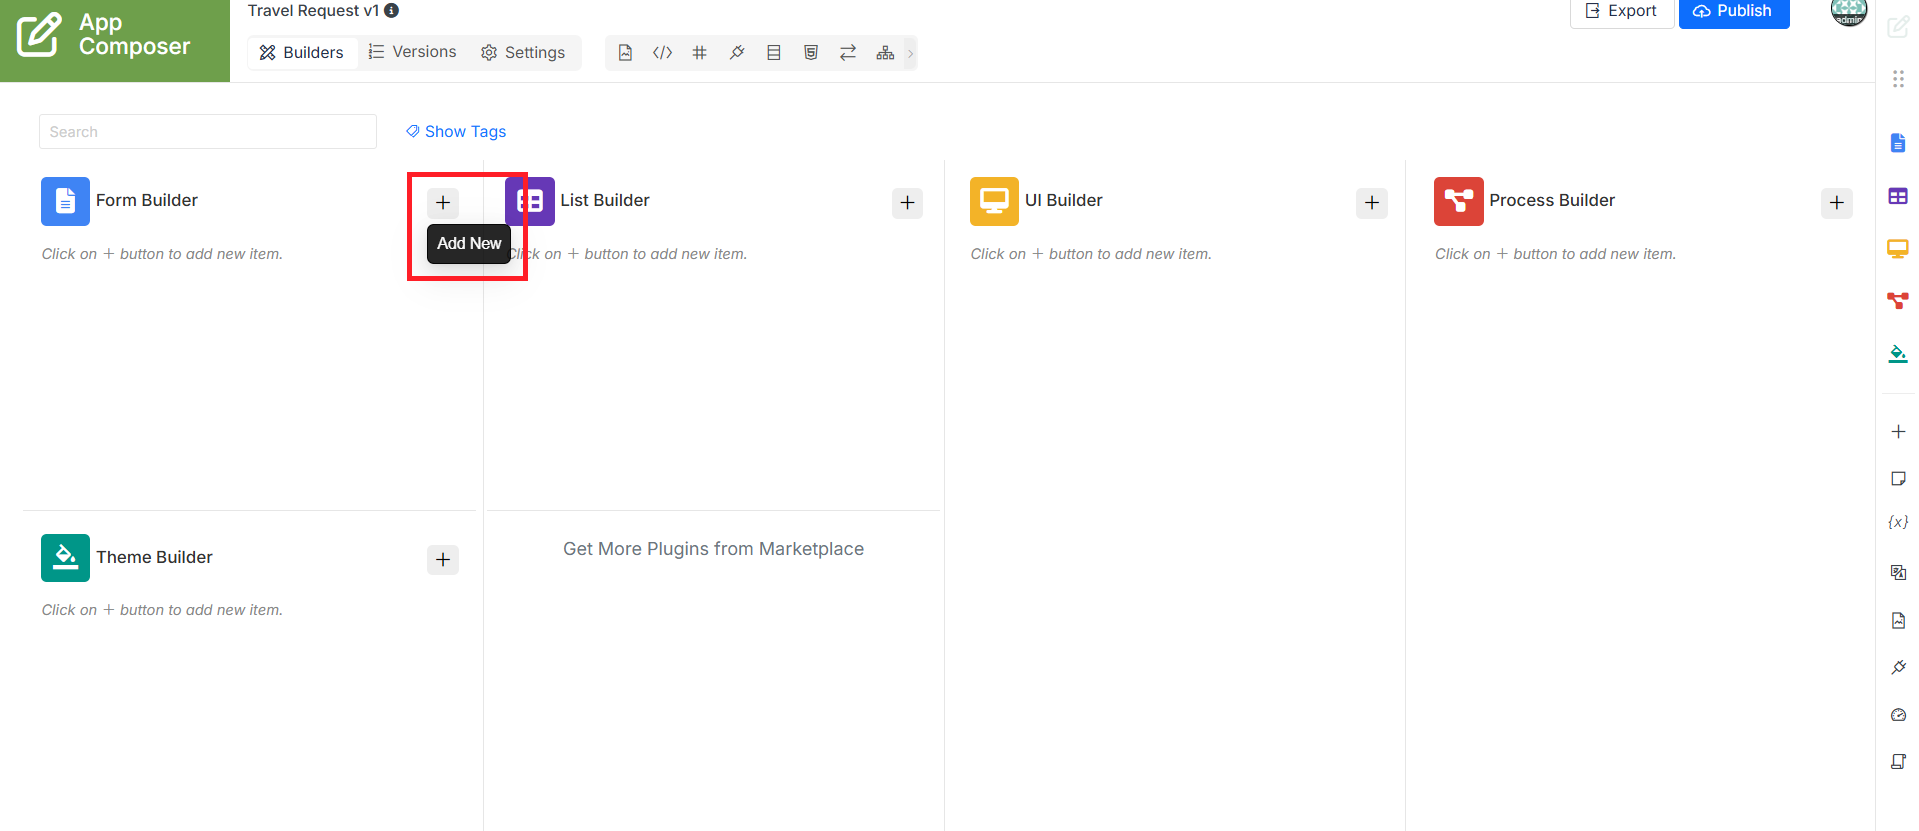
Task: Click the plug icon in the top toolbar
Action: (x=737, y=53)
